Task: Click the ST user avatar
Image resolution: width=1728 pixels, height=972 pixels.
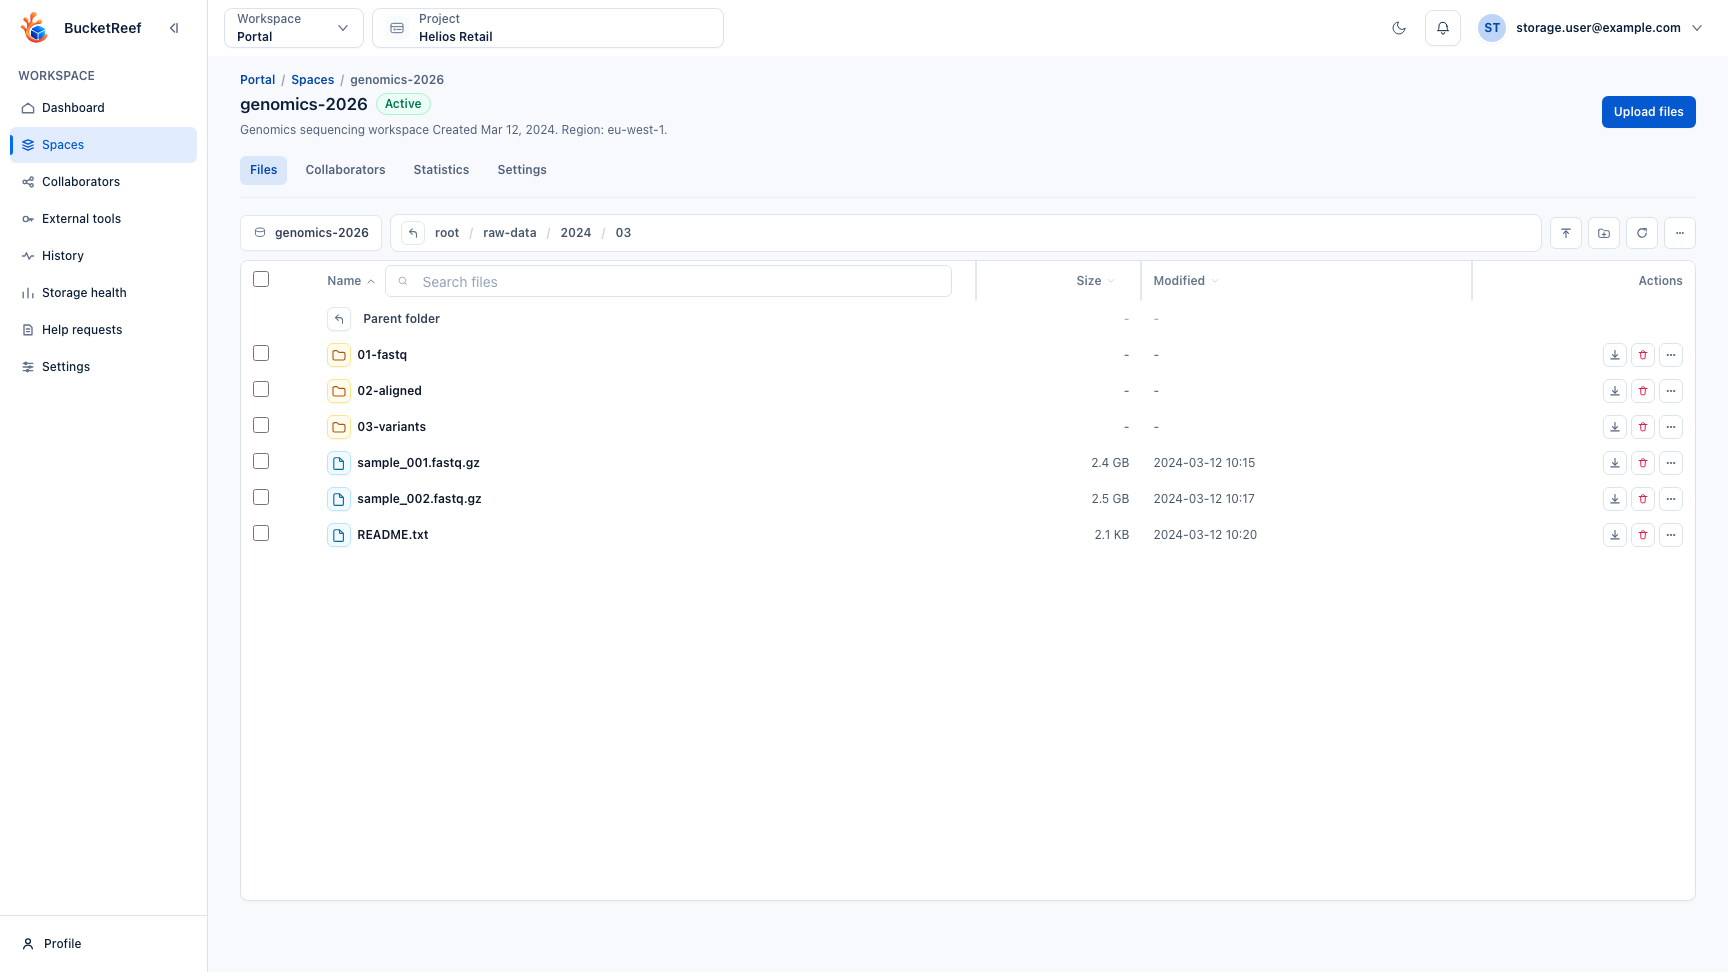Action: (x=1492, y=28)
